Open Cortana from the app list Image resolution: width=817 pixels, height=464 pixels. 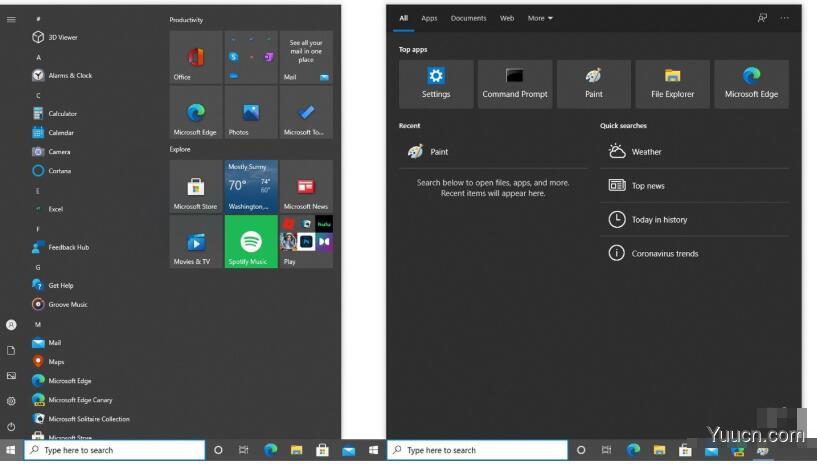(51, 170)
